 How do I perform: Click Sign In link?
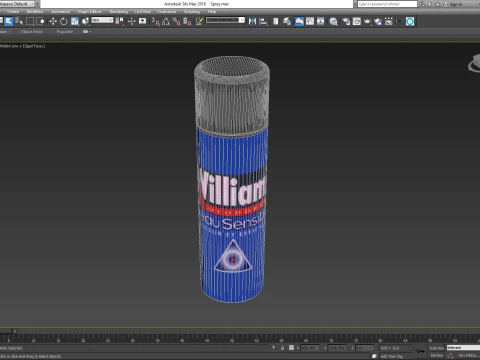[x=456, y=4]
